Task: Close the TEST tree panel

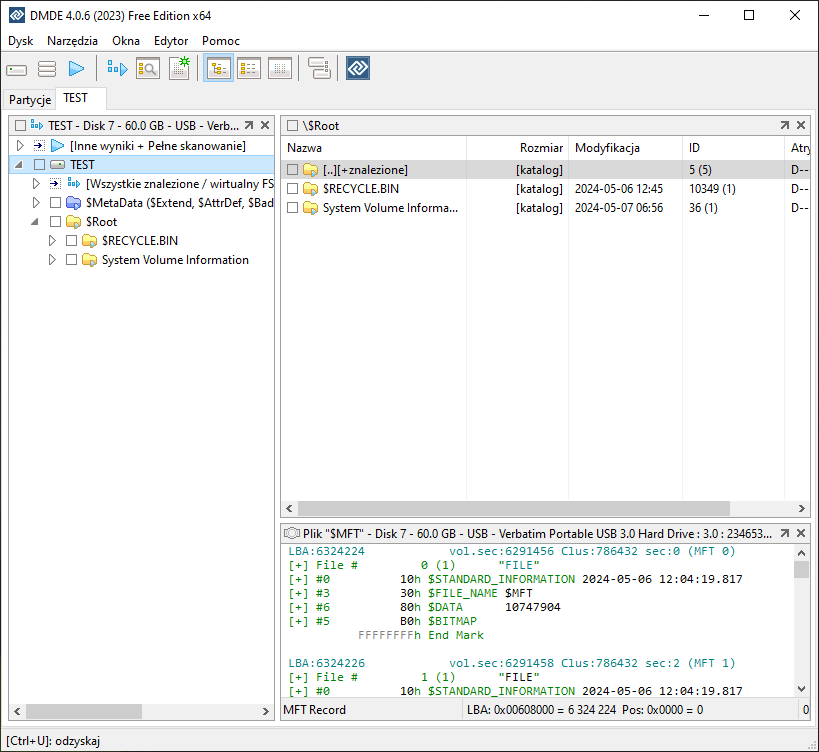Action: [x=265, y=125]
